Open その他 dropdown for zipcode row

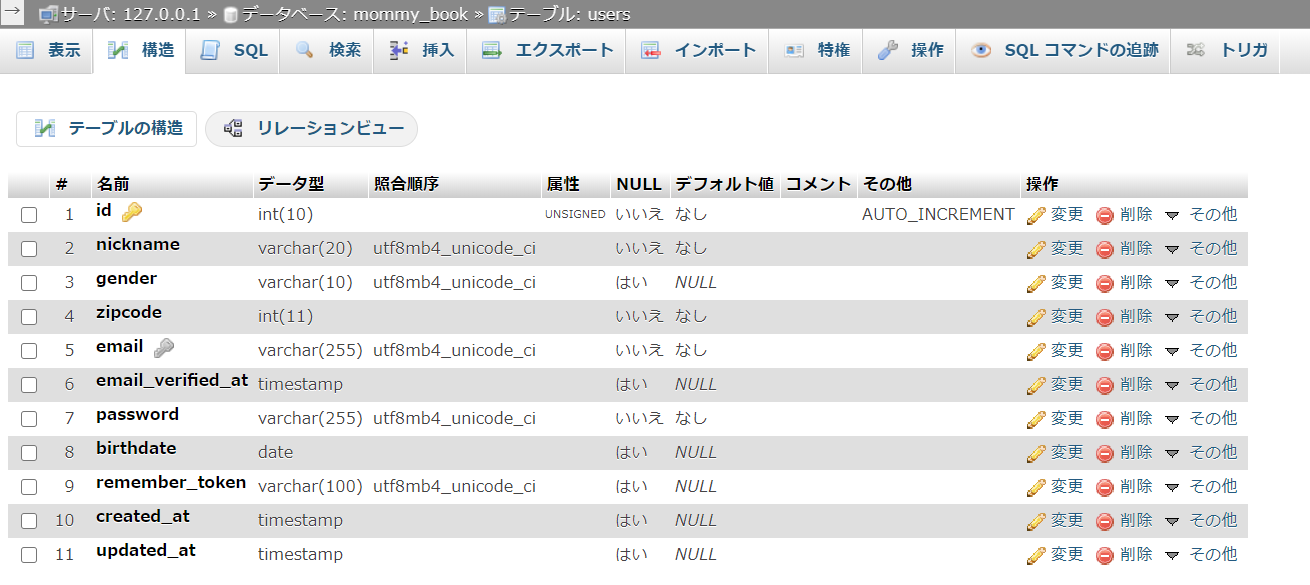pos(1201,316)
